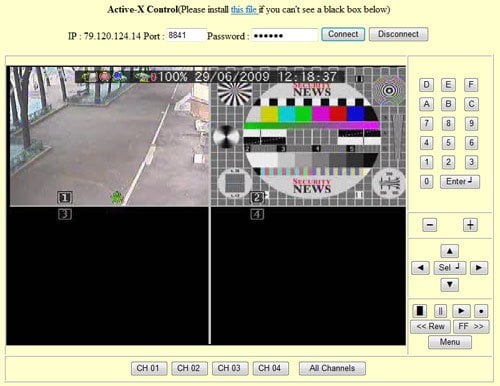
Task: Click the pause playback button
Action: tap(440, 311)
